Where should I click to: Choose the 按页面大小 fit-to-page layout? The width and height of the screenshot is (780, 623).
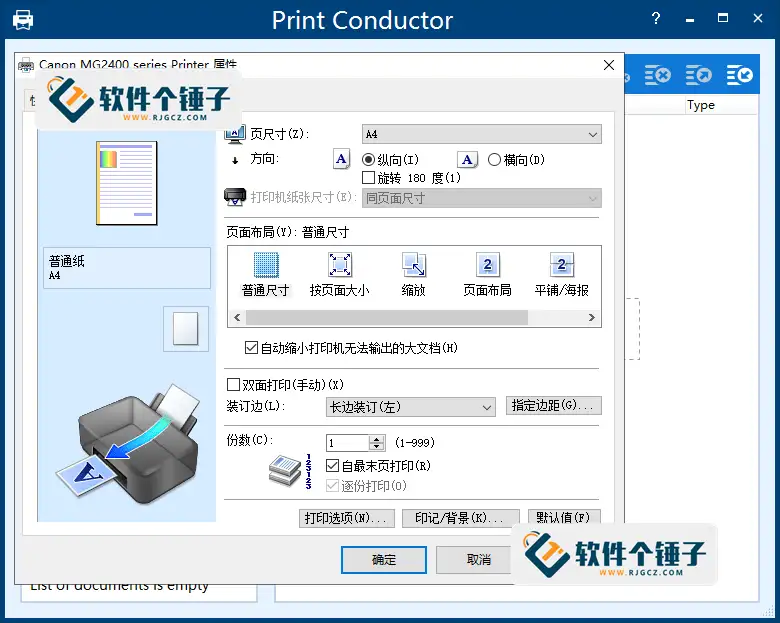[340, 265]
